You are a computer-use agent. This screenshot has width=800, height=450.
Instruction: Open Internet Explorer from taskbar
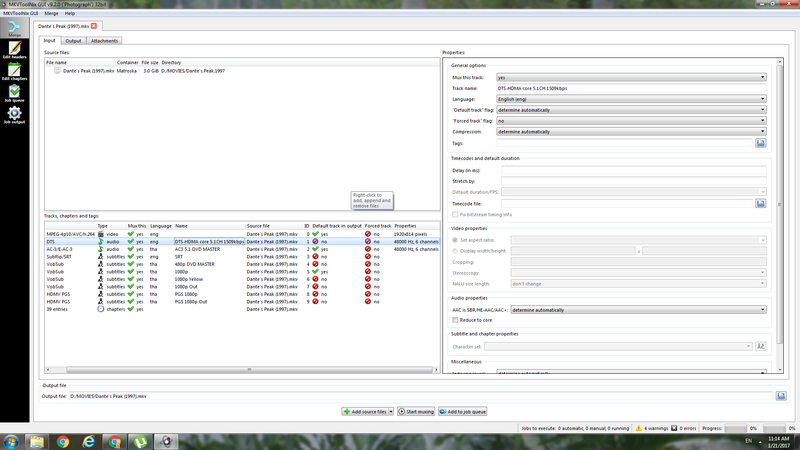[89, 441]
